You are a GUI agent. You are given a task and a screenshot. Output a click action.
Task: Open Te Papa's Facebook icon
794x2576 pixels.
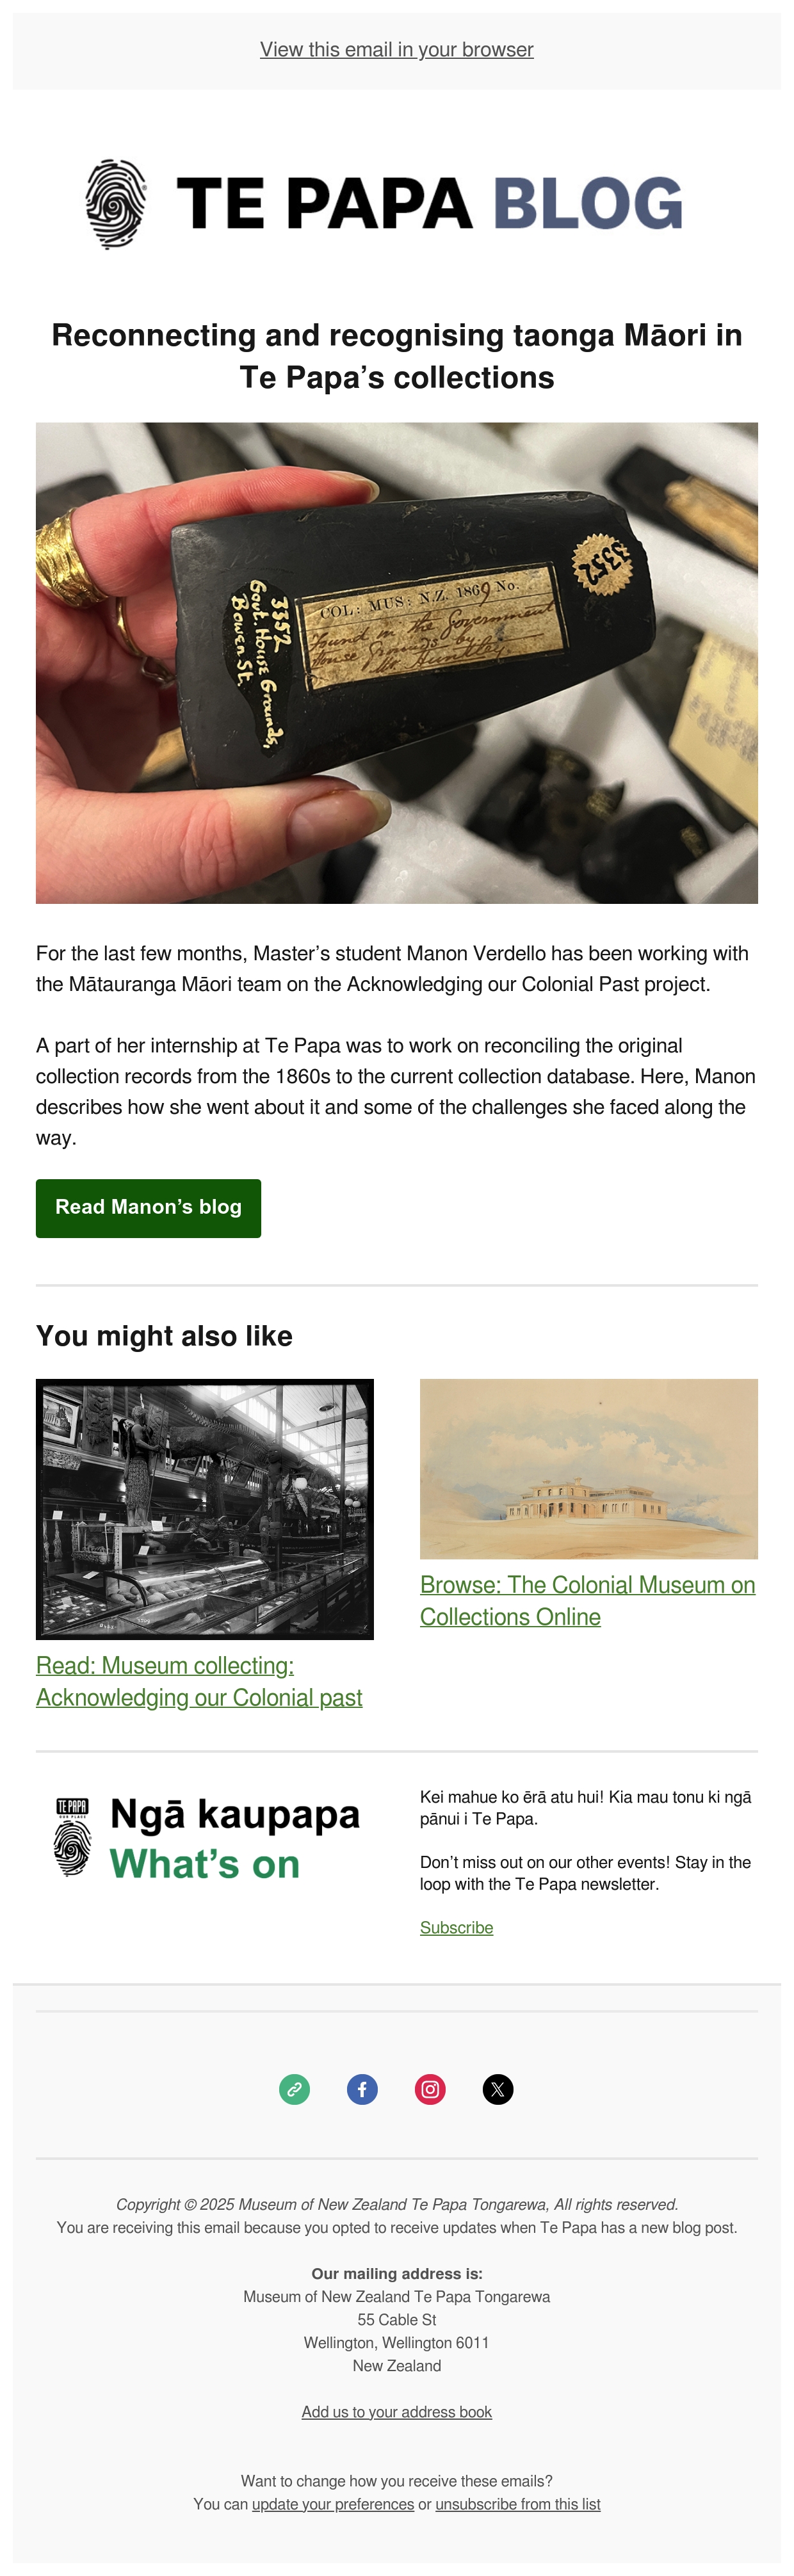(362, 2089)
